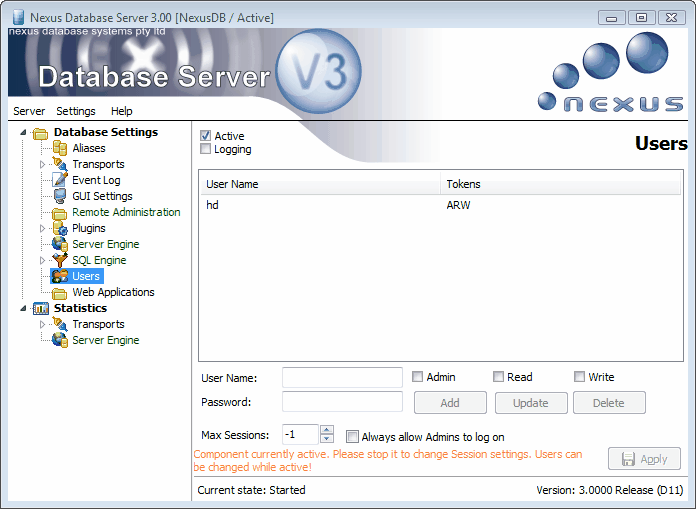Select GUI Settings tree item

[103, 196]
